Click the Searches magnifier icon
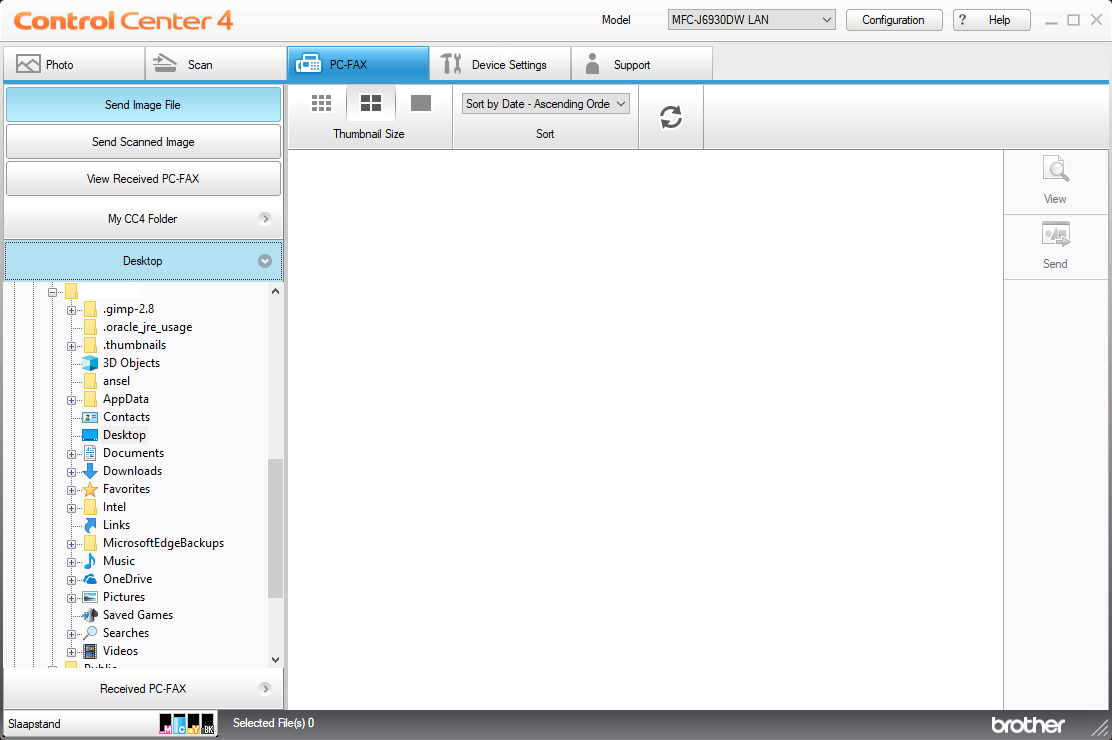This screenshot has width=1112, height=740. pos(90,633)
